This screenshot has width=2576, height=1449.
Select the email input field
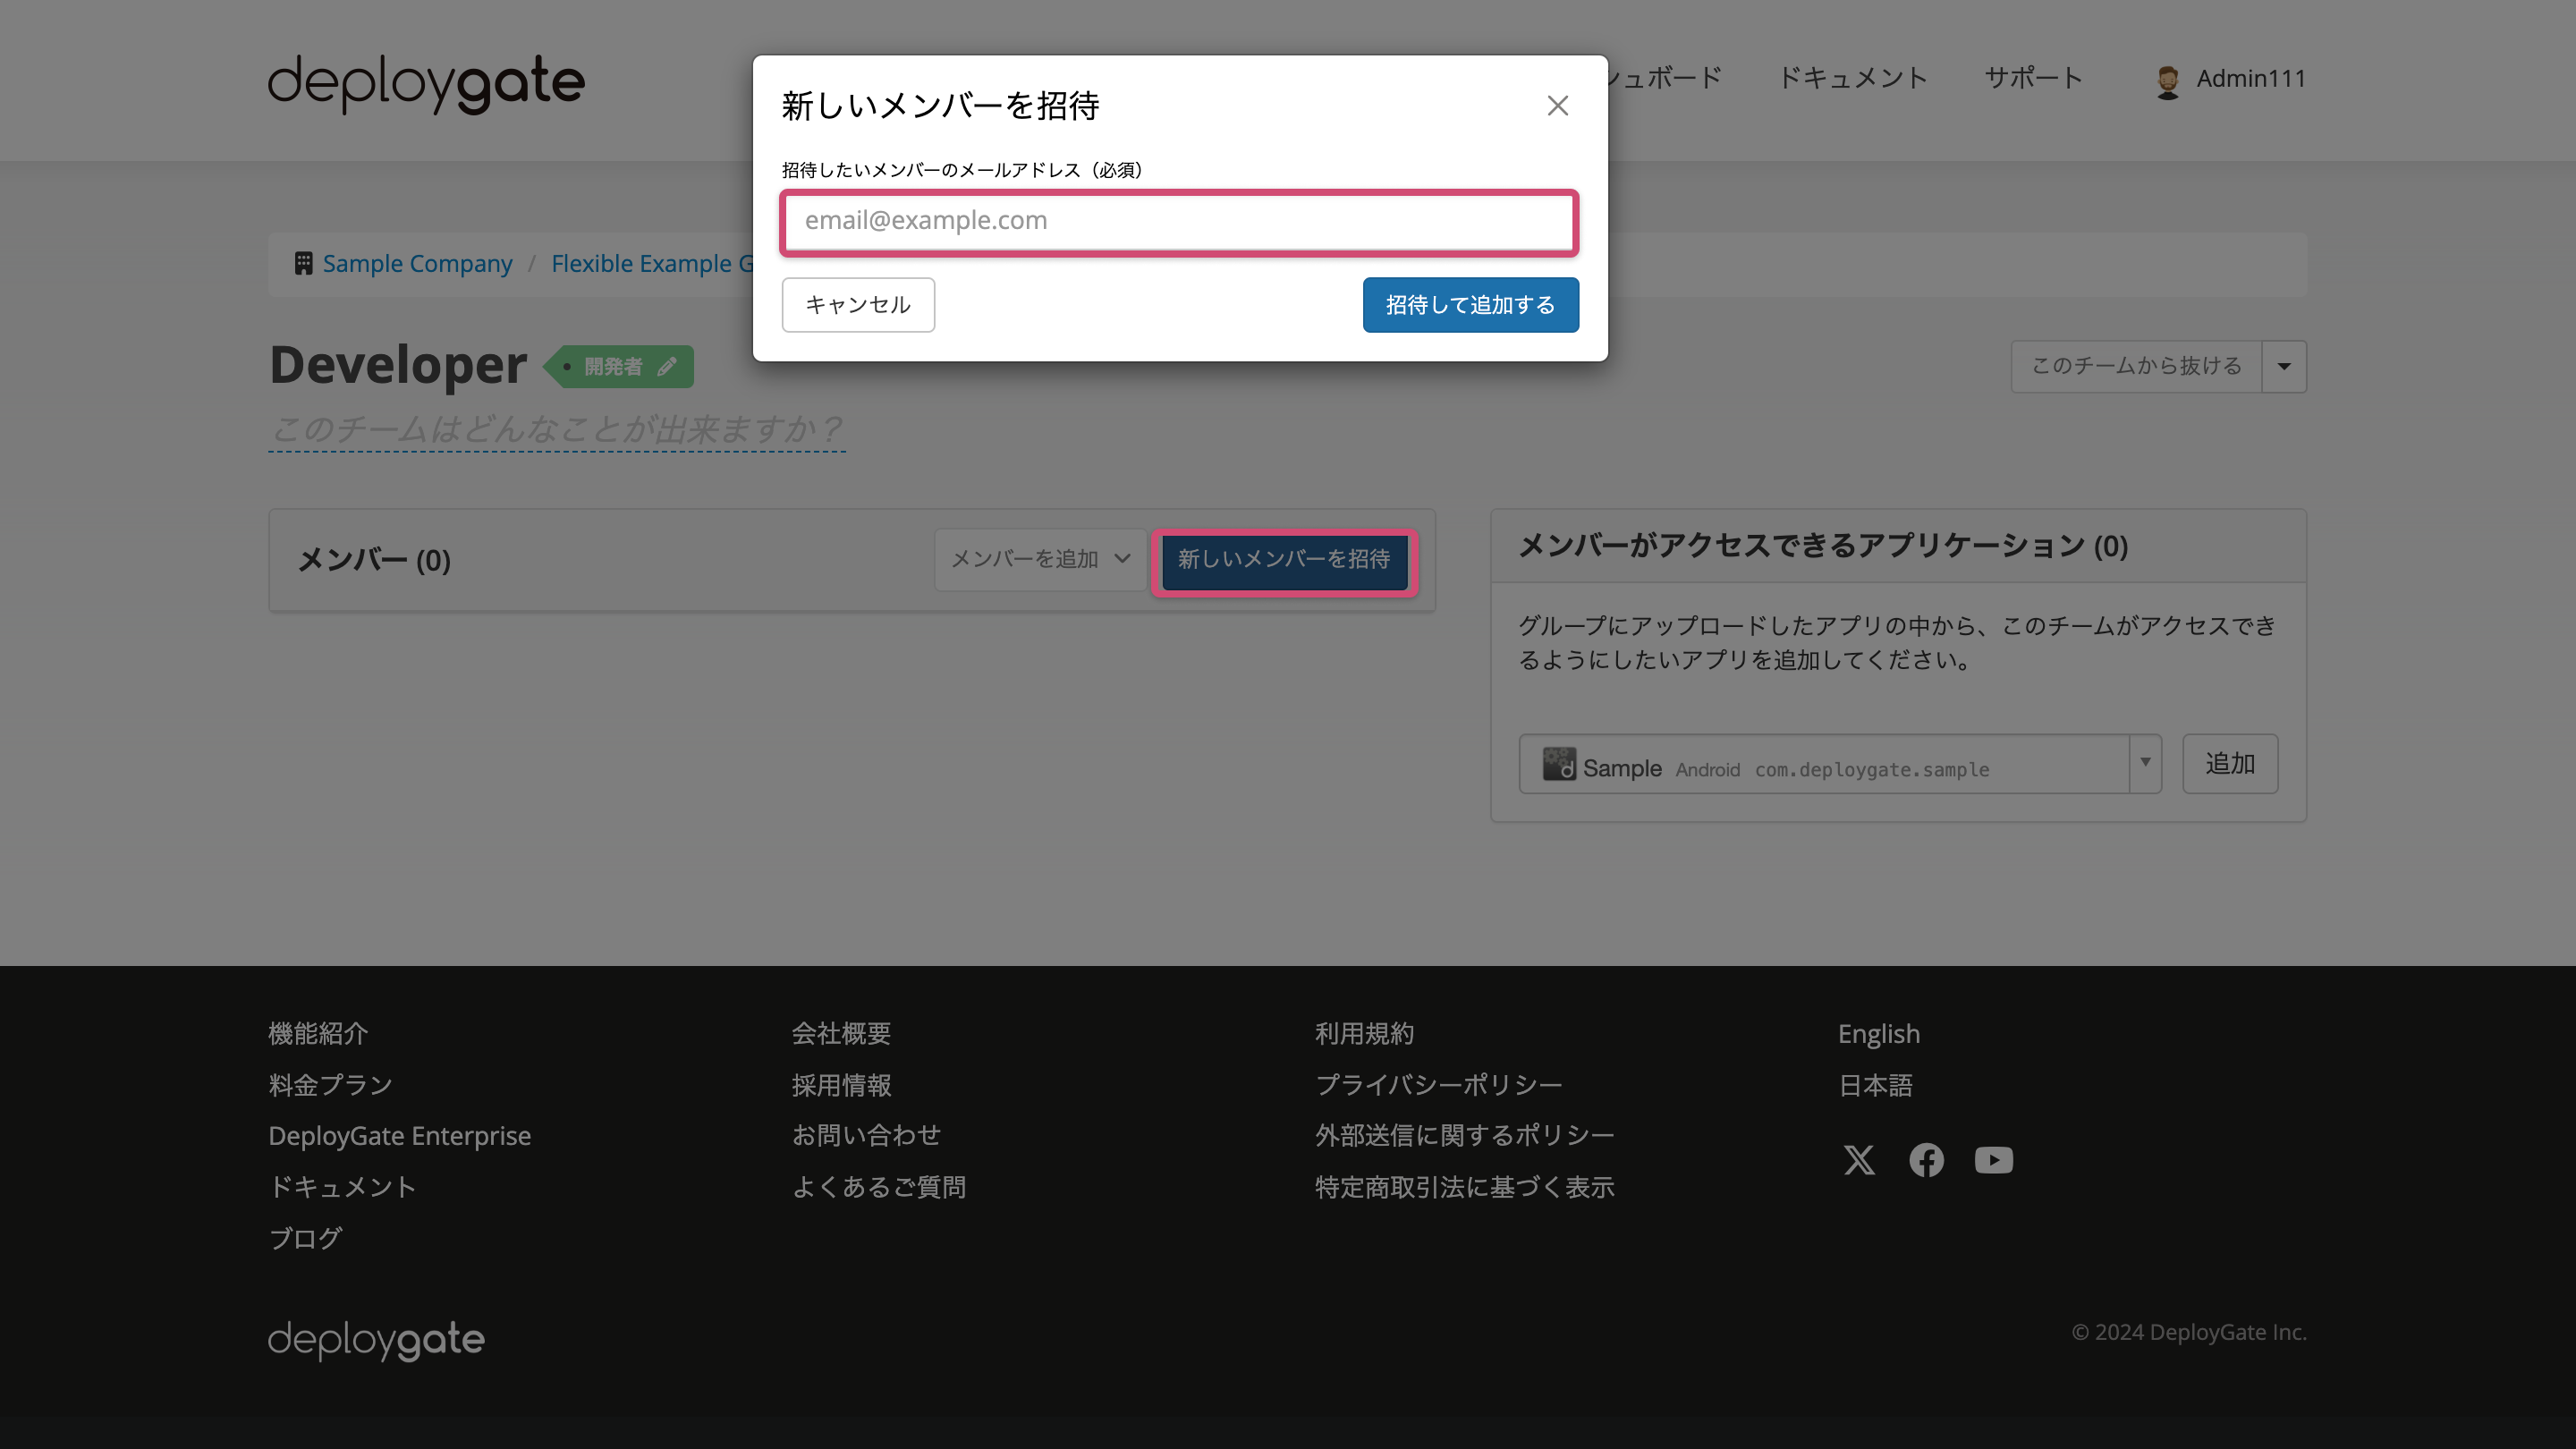tap(1180, 219)
